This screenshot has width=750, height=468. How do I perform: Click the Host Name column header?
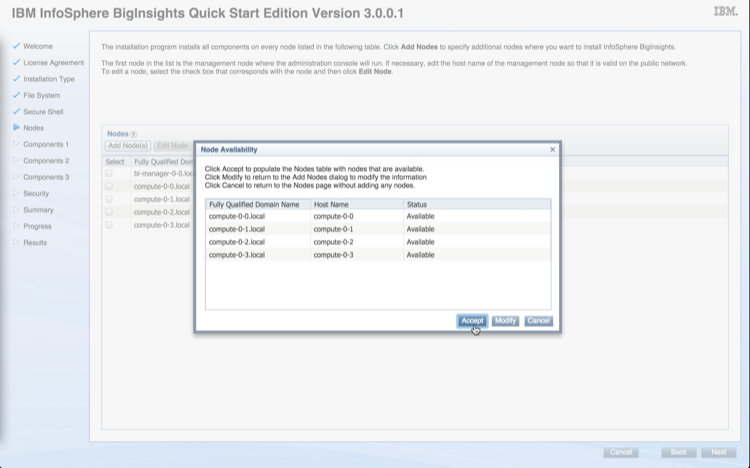point(357,204)
